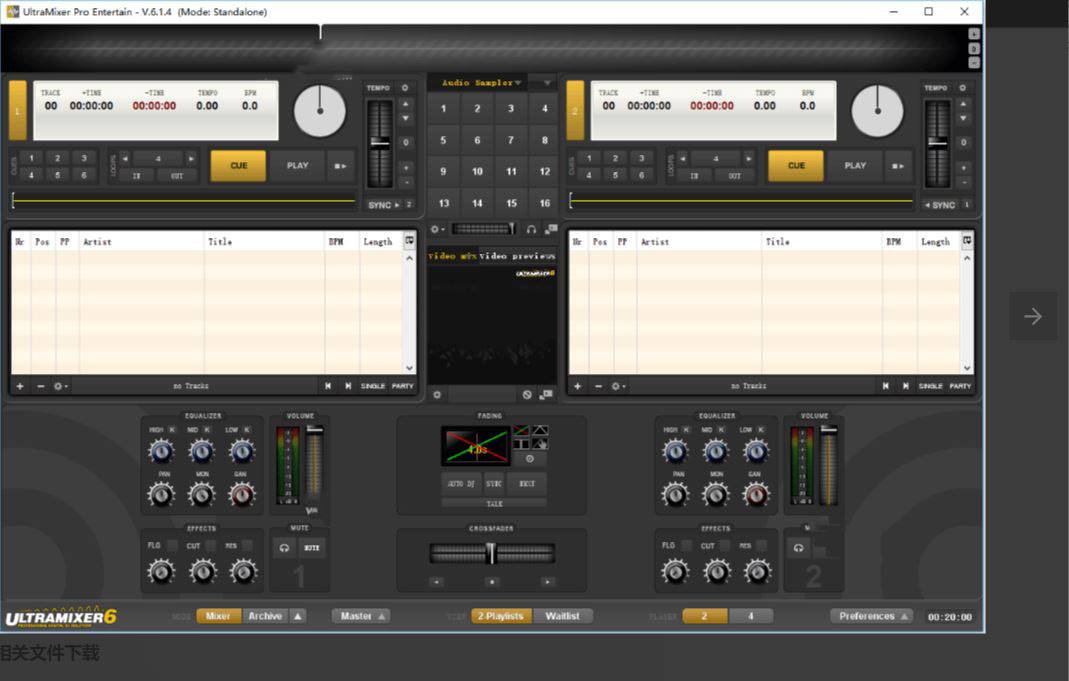Add a track to the left playlist
The image size is (1069, 681).
pyautogui.click(x=20, y=387)
